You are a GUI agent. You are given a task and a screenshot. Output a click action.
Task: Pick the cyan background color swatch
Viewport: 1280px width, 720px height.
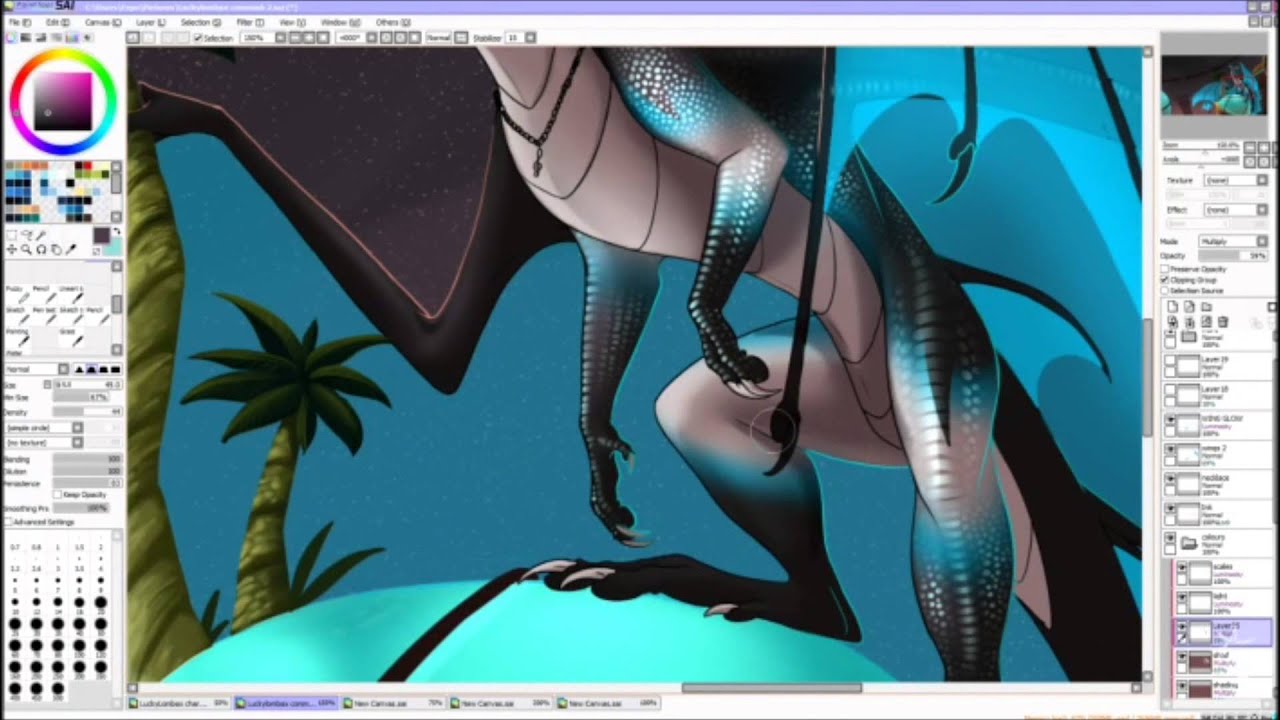[113, 246]
